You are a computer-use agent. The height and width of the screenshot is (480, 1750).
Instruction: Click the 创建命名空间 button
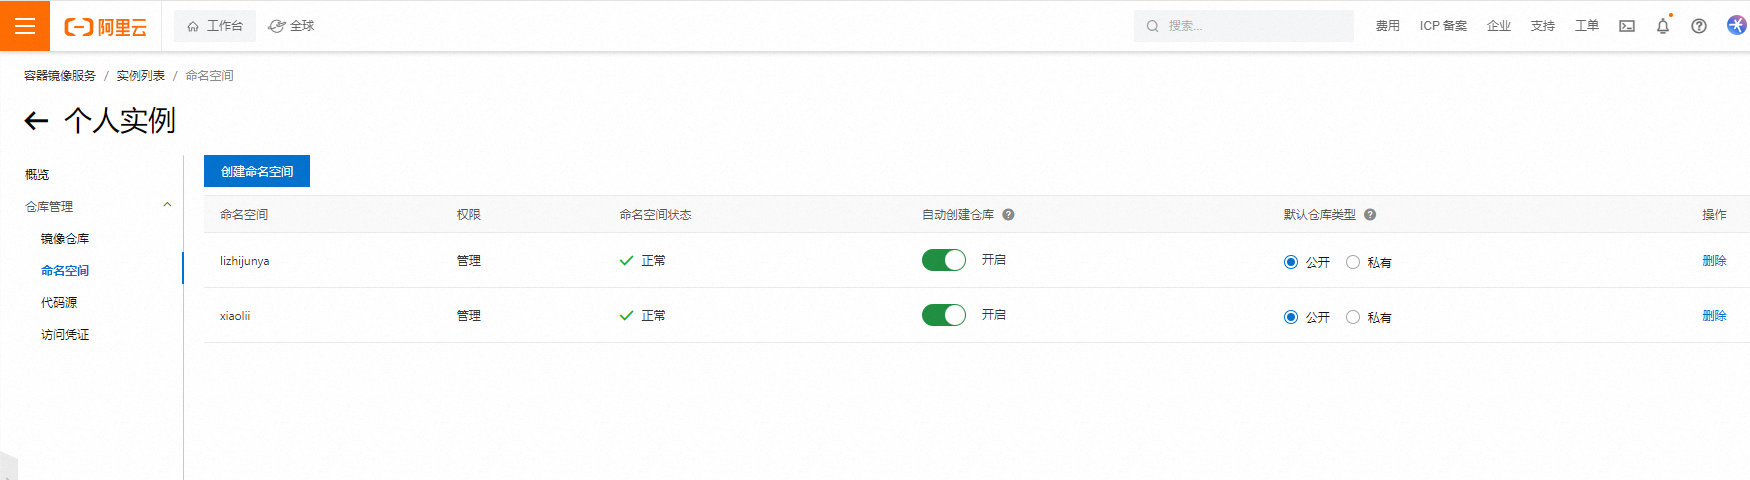[x=257, y=171]
